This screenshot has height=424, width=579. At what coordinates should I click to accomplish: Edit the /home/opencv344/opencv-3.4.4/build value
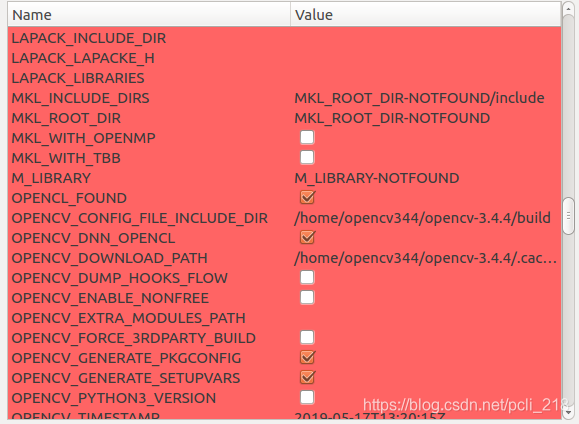(x=422, y=218)
